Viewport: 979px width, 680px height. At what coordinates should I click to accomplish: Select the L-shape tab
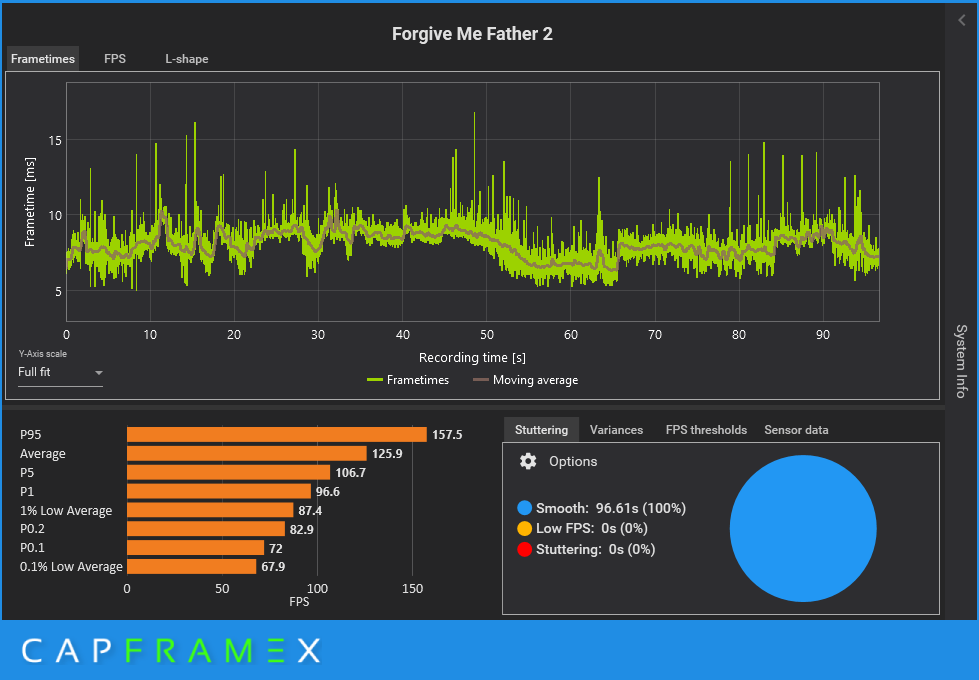[187, 59]
